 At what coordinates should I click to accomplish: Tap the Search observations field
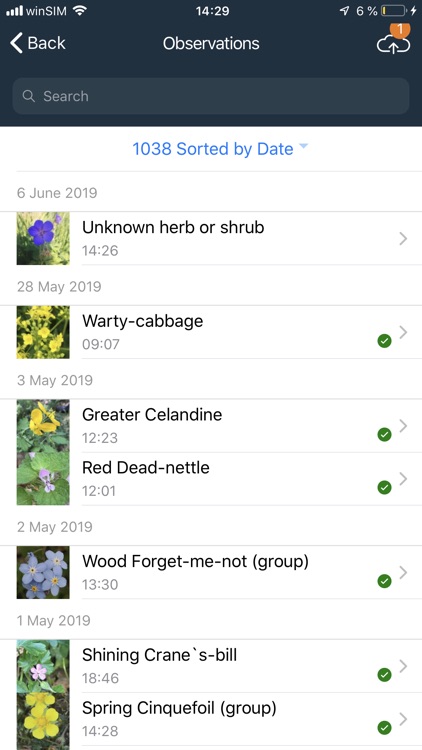tap(211, 96)
